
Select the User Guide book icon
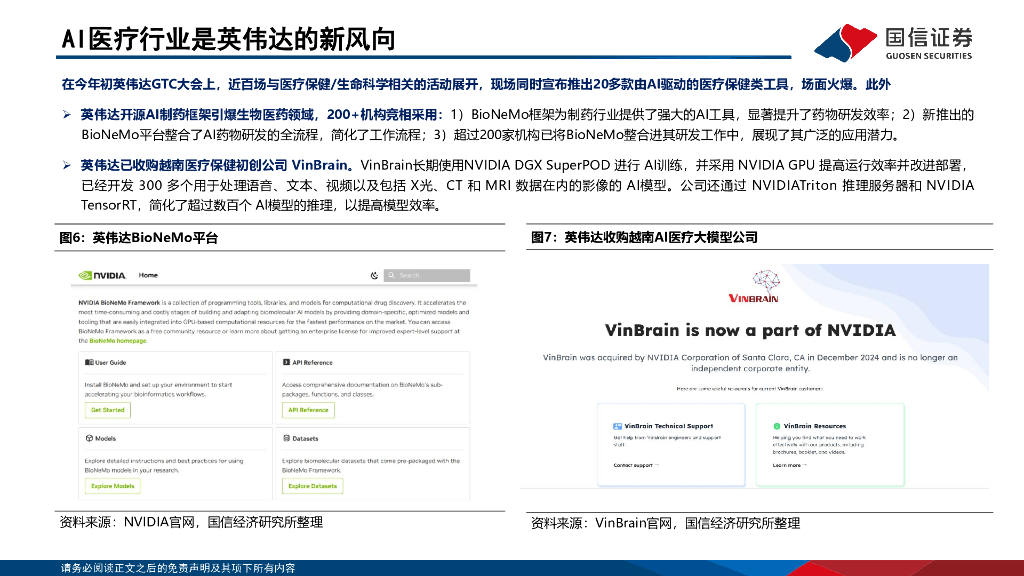(88, 363)
